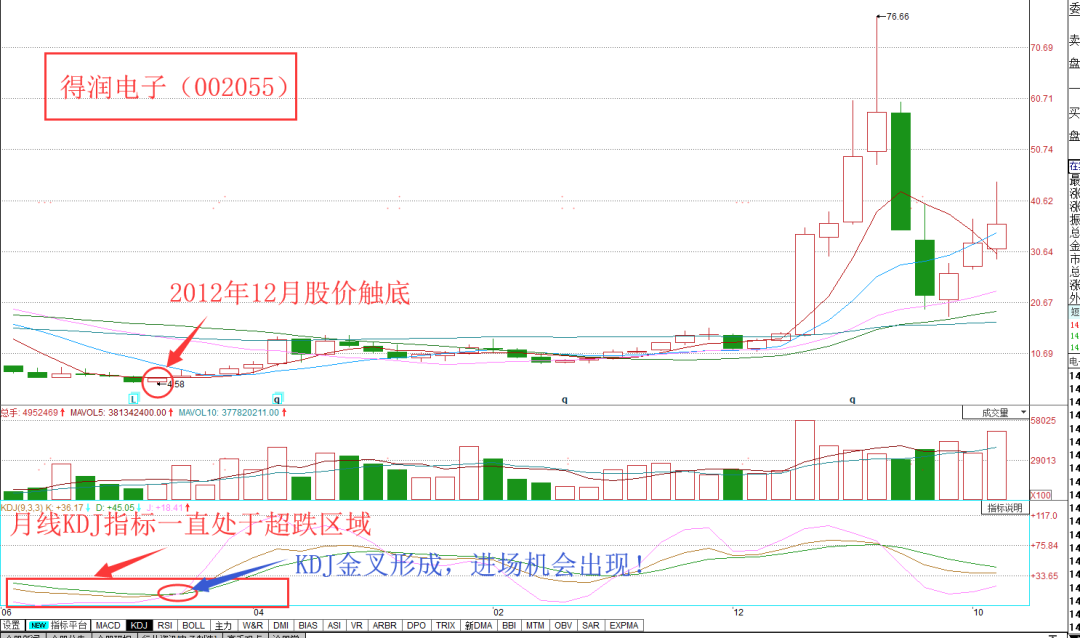Switch to the RSI indicator tab
Screen dimensions: 1080x638
coord(165,626)
